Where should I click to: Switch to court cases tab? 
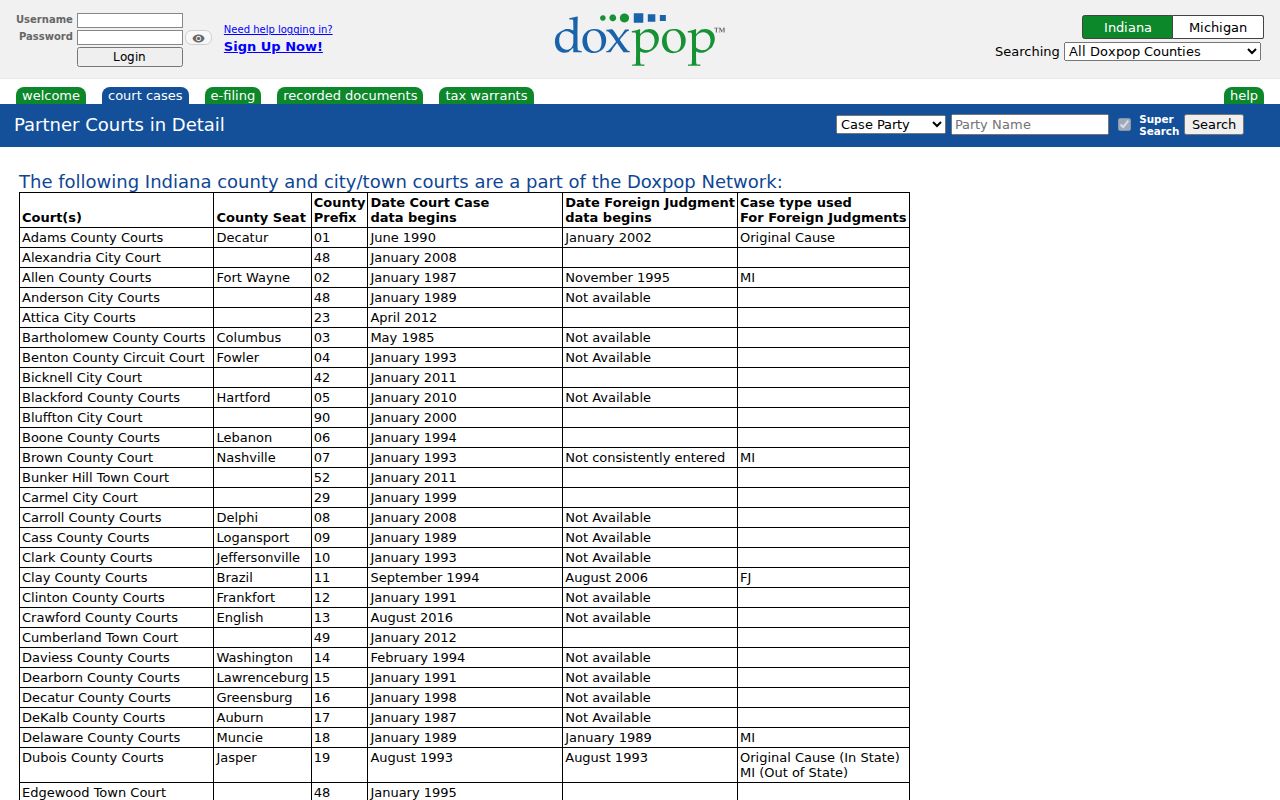(x=145, y=96)
